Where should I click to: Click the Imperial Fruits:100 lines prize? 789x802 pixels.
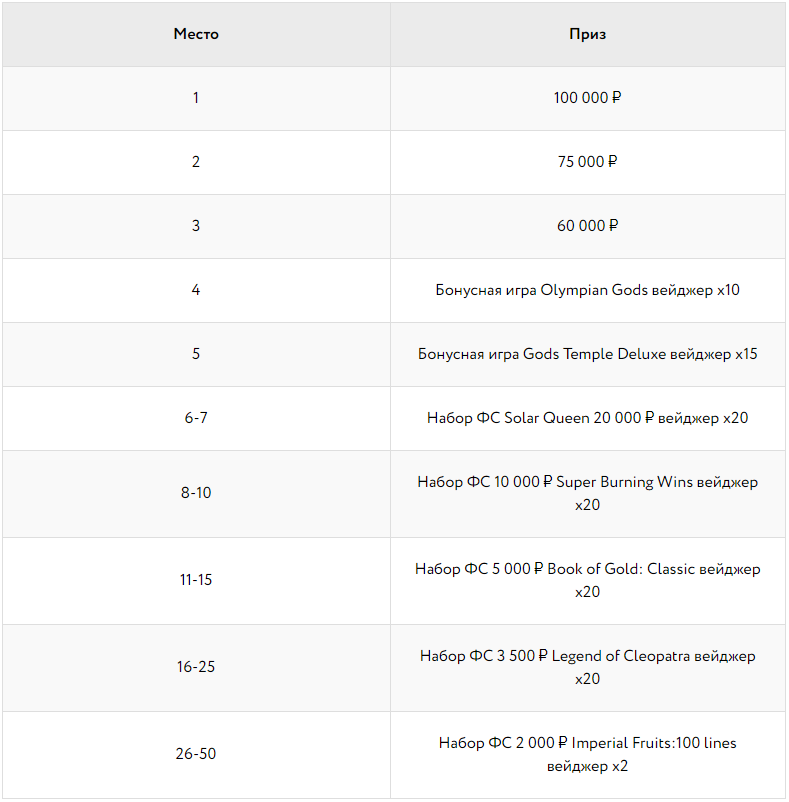pos(588,754)
